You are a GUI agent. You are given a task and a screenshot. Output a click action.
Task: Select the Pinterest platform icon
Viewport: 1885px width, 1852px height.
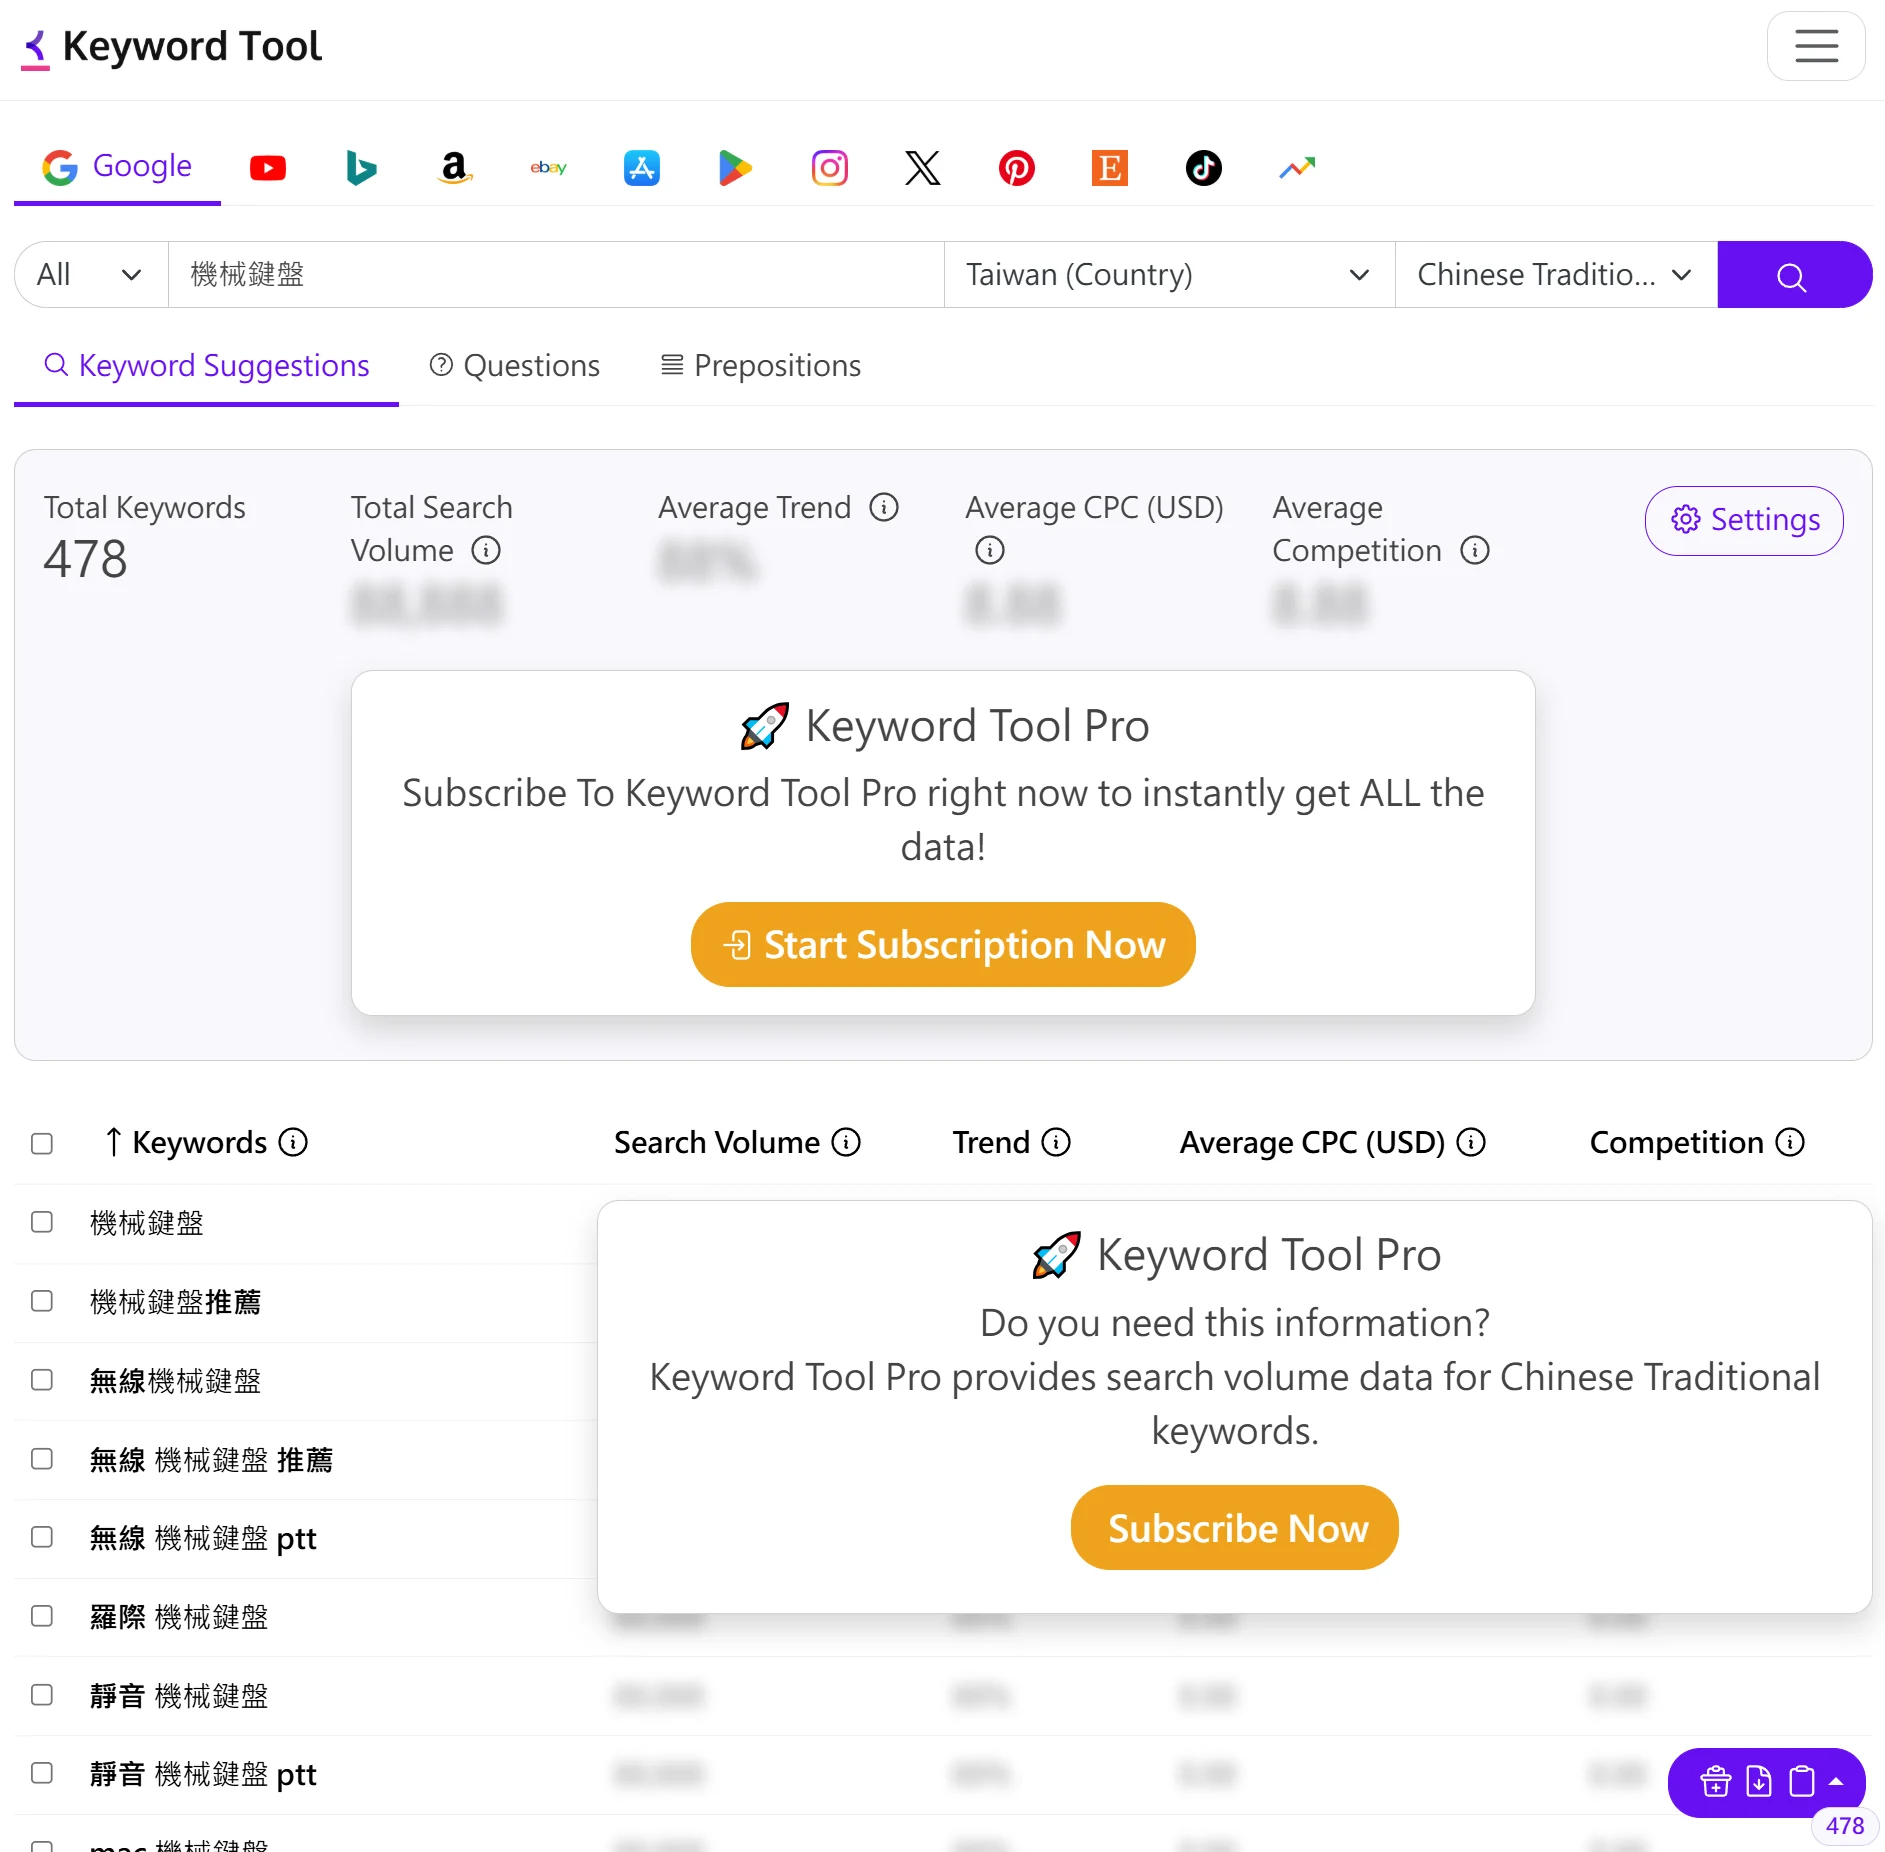point(1016,168)
